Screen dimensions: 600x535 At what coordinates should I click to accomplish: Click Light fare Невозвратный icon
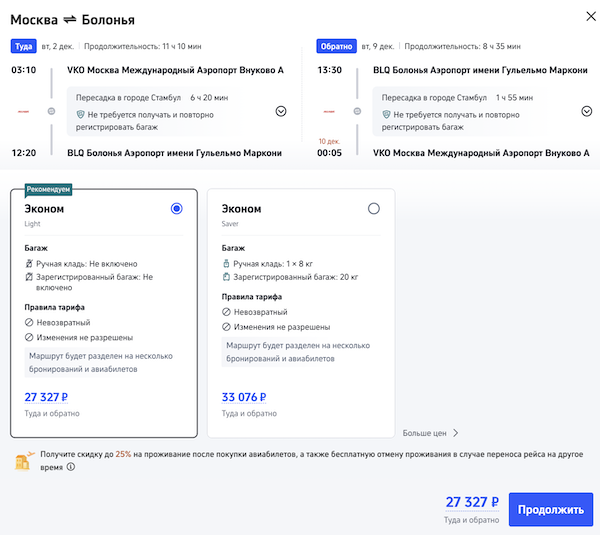(x=29, y=324)
